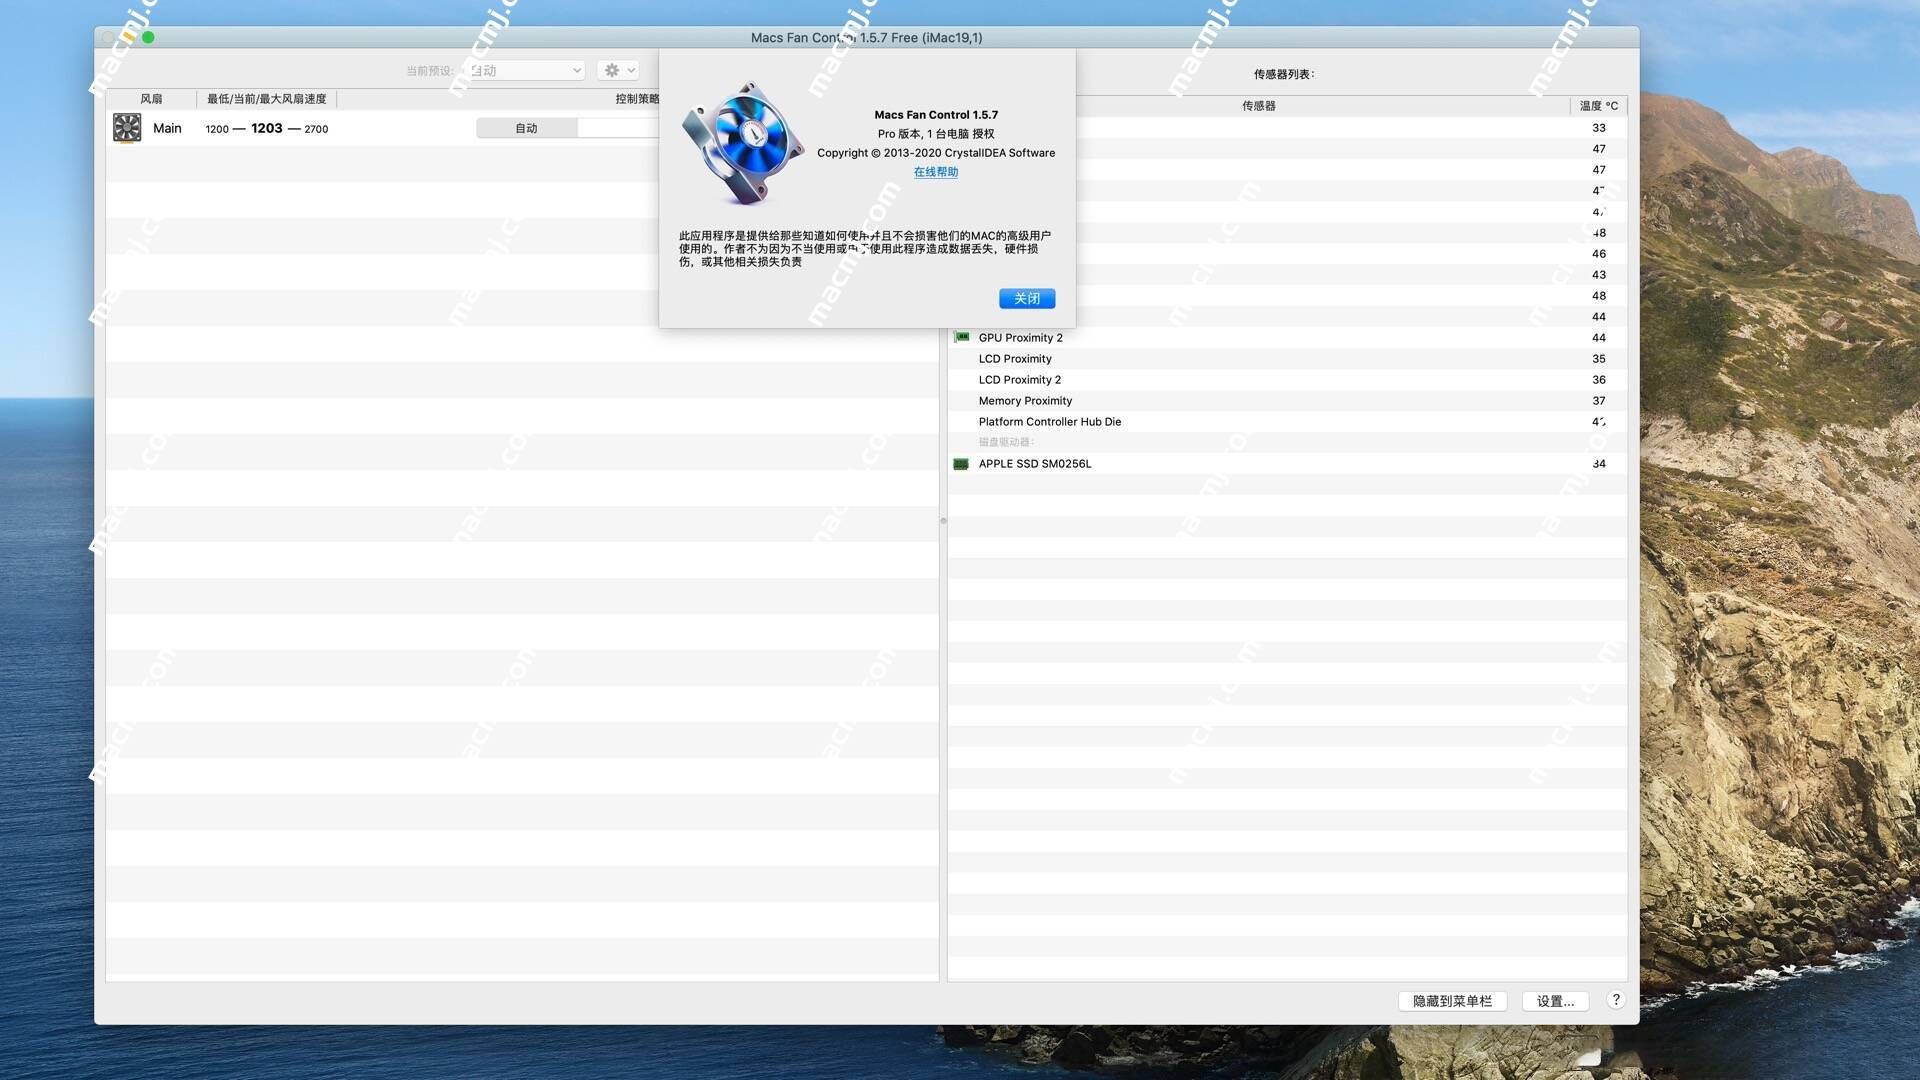Close the about dialog with 关闭 button
The width and height of the screenshot is (1920, 1080).
click(x=1027, y=298)
